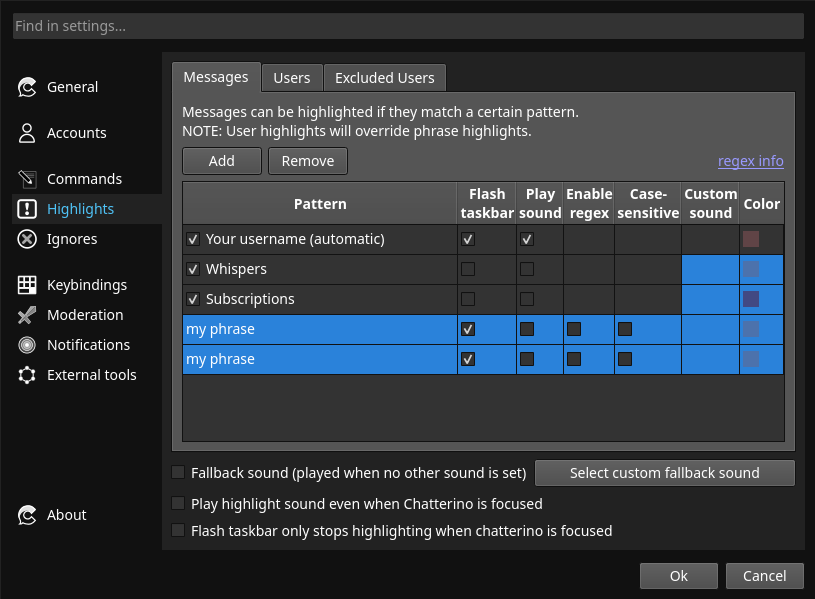Select the 'Subscriptions' pattern text
The height and width of the screenshot is (599, 815).
[250, 300]
